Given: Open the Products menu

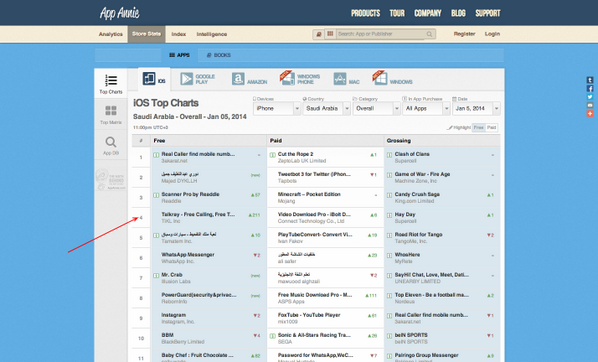Looking at the screenshot, I should (x=365, y=13).
